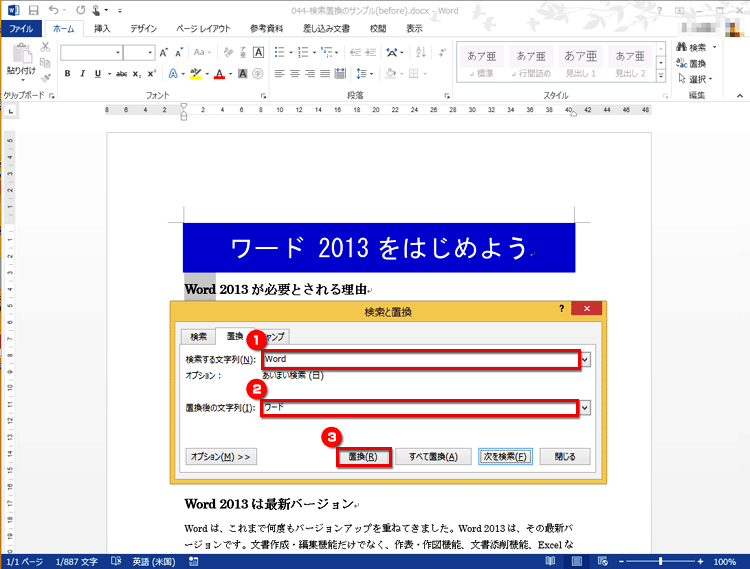Click the 検索する文字列 input field
750x569 pixels.
point(421,359)
